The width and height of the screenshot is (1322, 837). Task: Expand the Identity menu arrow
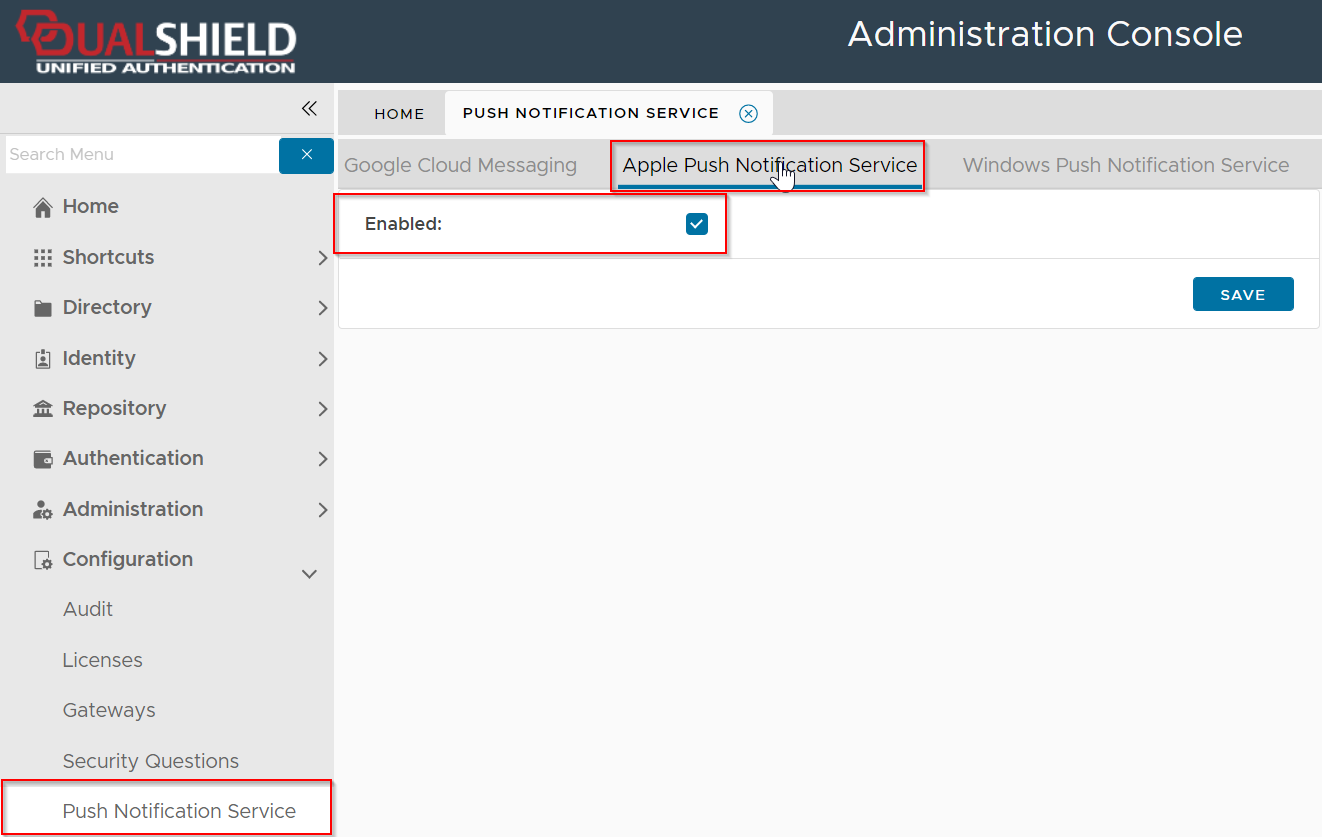(x=322, y=359)
